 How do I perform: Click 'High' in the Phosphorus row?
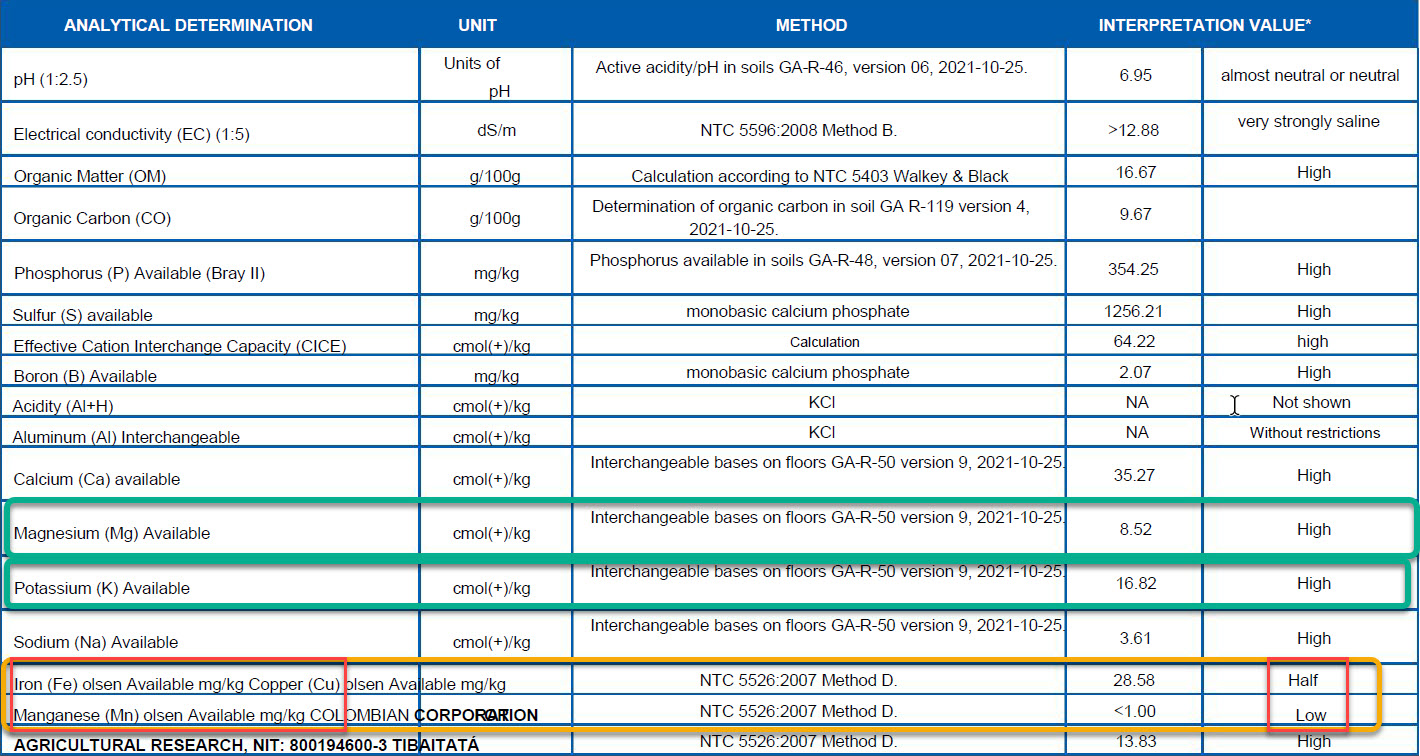[1314, 269]
